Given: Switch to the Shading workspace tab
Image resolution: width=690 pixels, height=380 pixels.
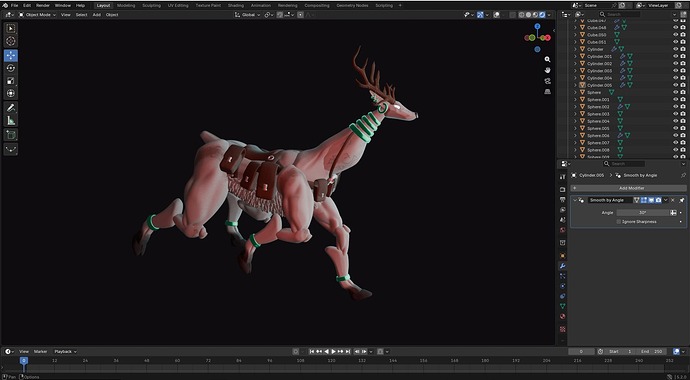Looking at the screenshot, I should pyautogui.click(x=236, y=5).
